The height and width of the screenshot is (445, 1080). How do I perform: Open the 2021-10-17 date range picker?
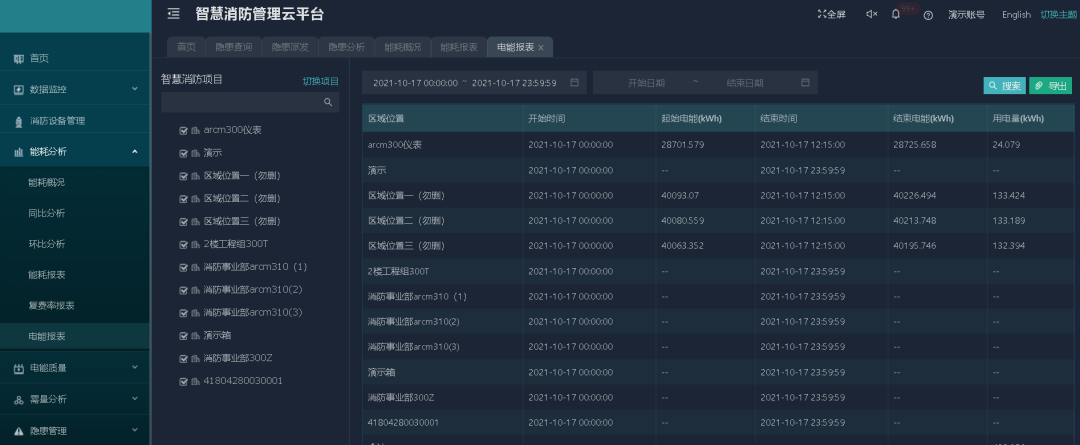(x=474, y=83)
